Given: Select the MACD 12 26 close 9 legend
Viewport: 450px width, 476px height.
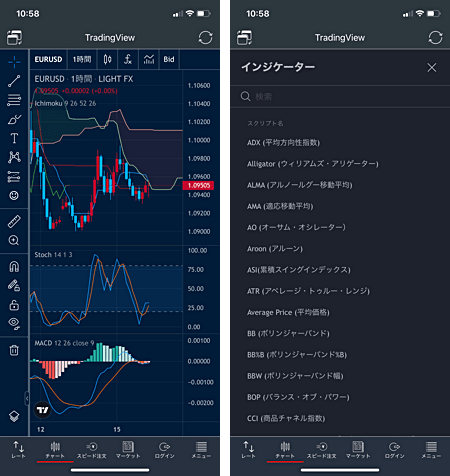Looking at the screenshot, I should [x=64, y=343].
